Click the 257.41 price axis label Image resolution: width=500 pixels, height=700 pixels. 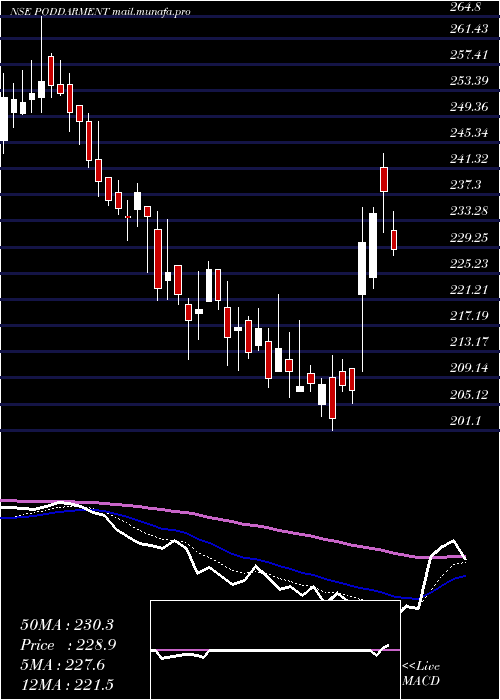[471, 55]
